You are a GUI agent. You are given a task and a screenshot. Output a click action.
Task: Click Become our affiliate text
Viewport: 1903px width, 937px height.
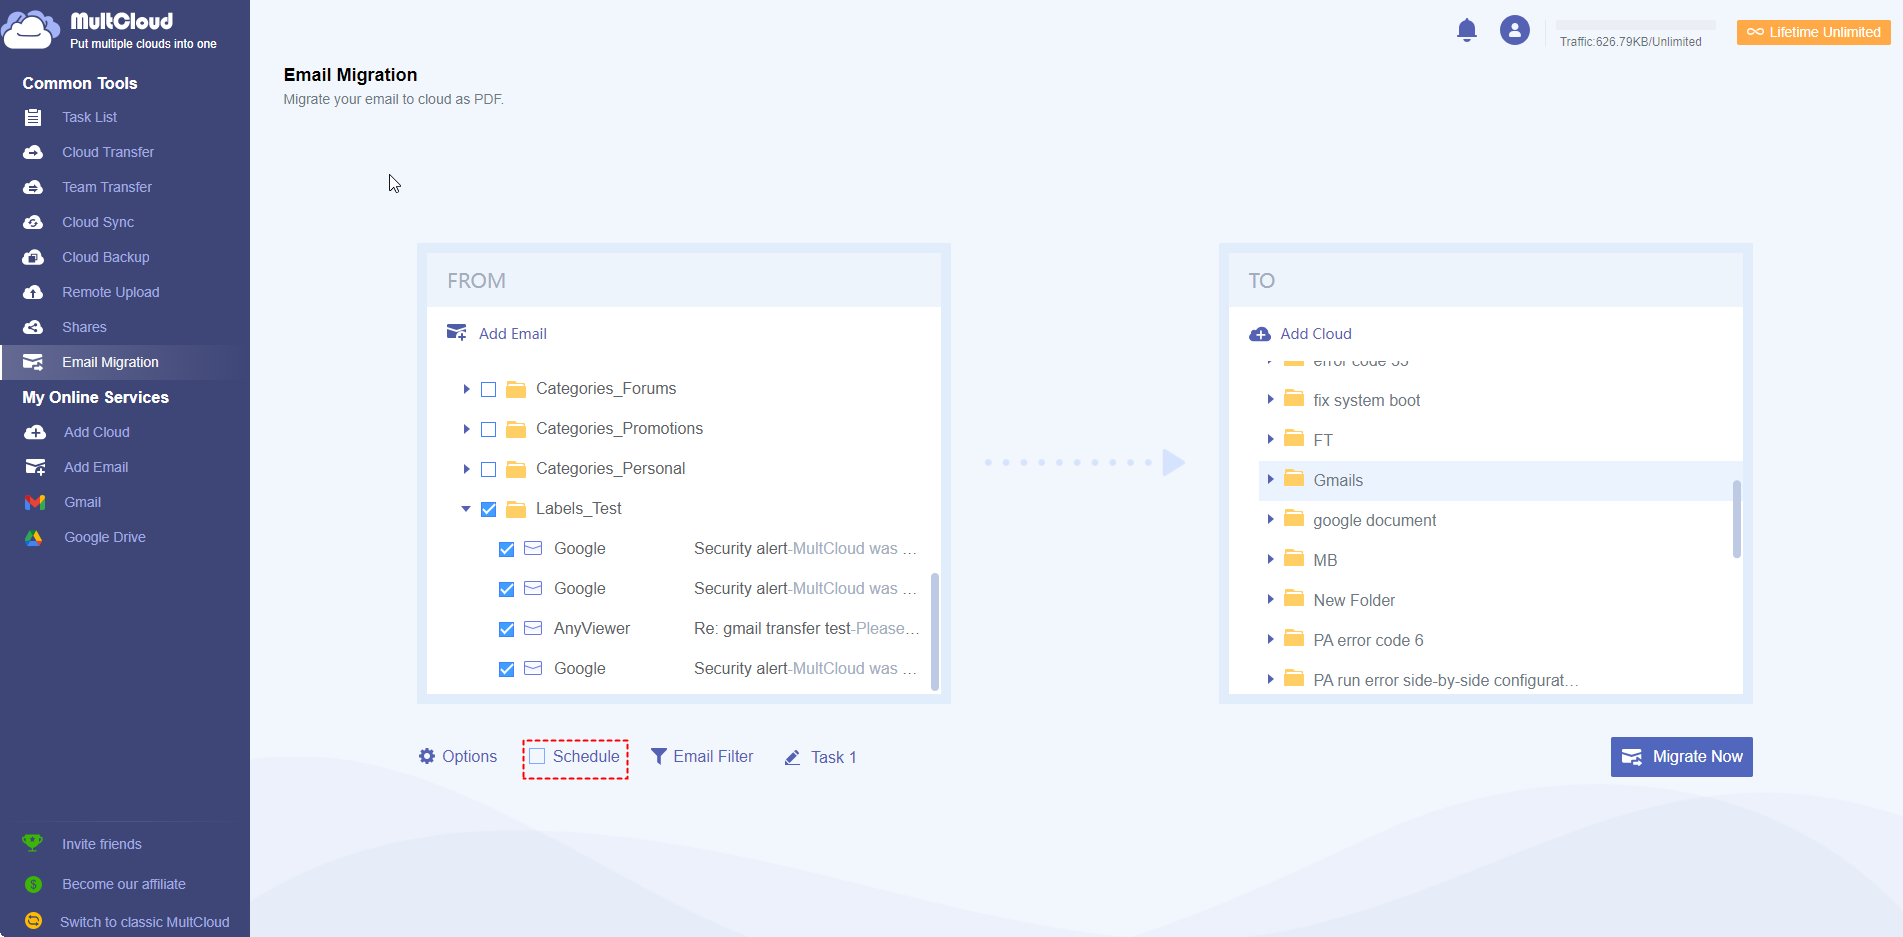point(124,884)
